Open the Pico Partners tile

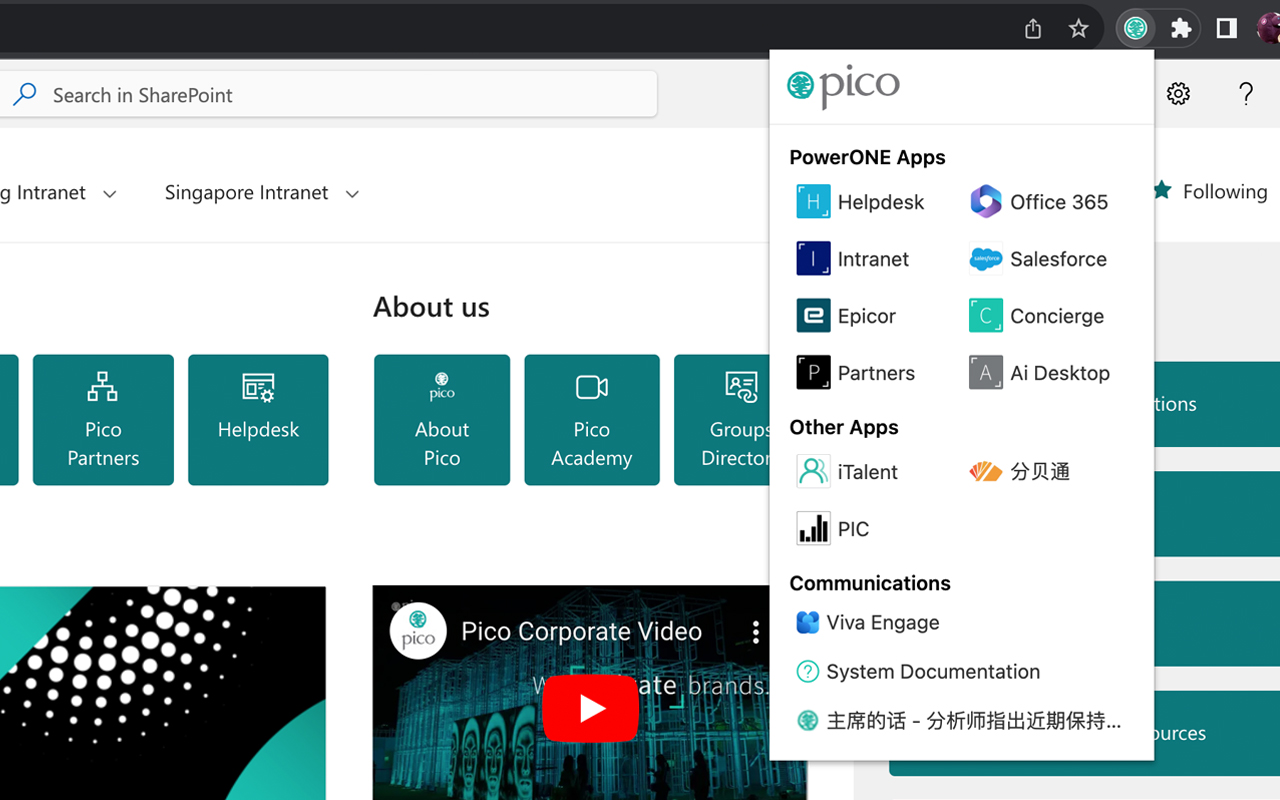(x=103, y=420)
